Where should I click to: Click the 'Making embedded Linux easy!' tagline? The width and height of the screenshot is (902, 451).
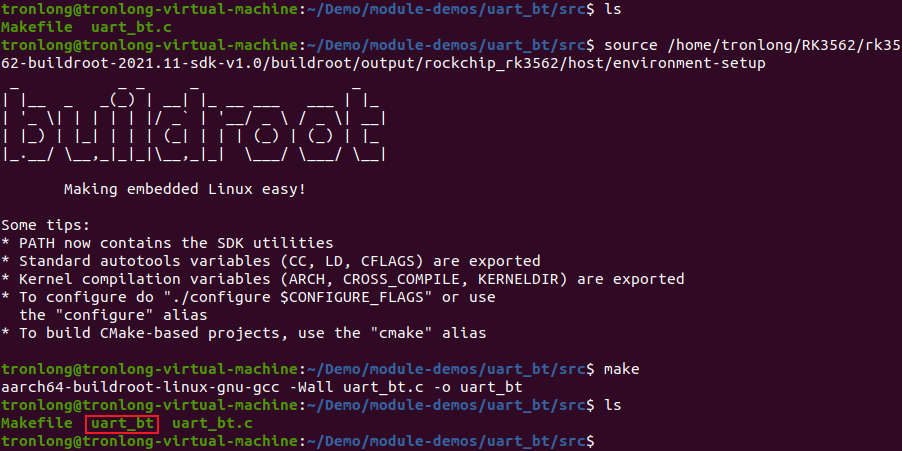[185, 189]
